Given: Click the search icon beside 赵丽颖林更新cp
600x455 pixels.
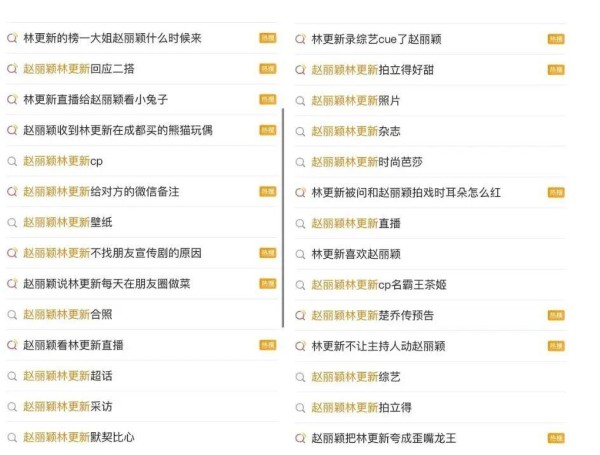Looking at the screenshot, I should click(x=12, y=161).
